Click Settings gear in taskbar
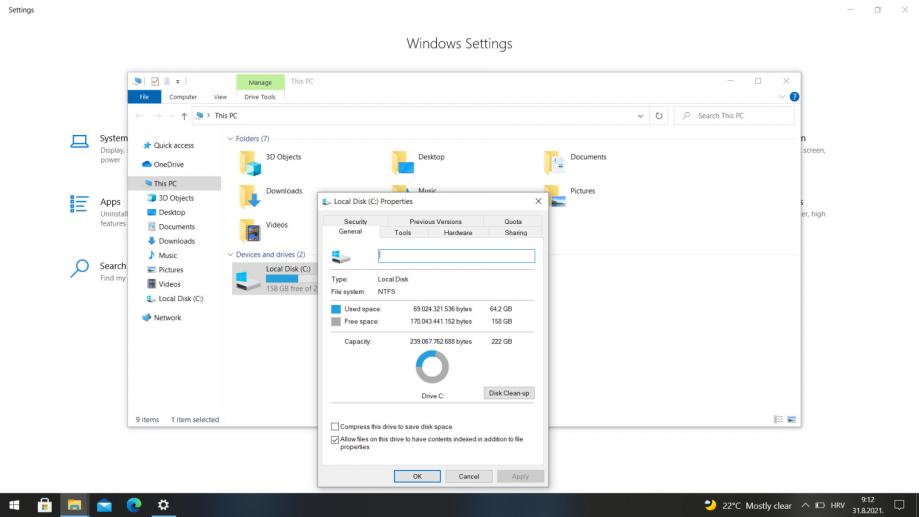The width and height of the screenshot is (919, 517). [x=164, y=505]
